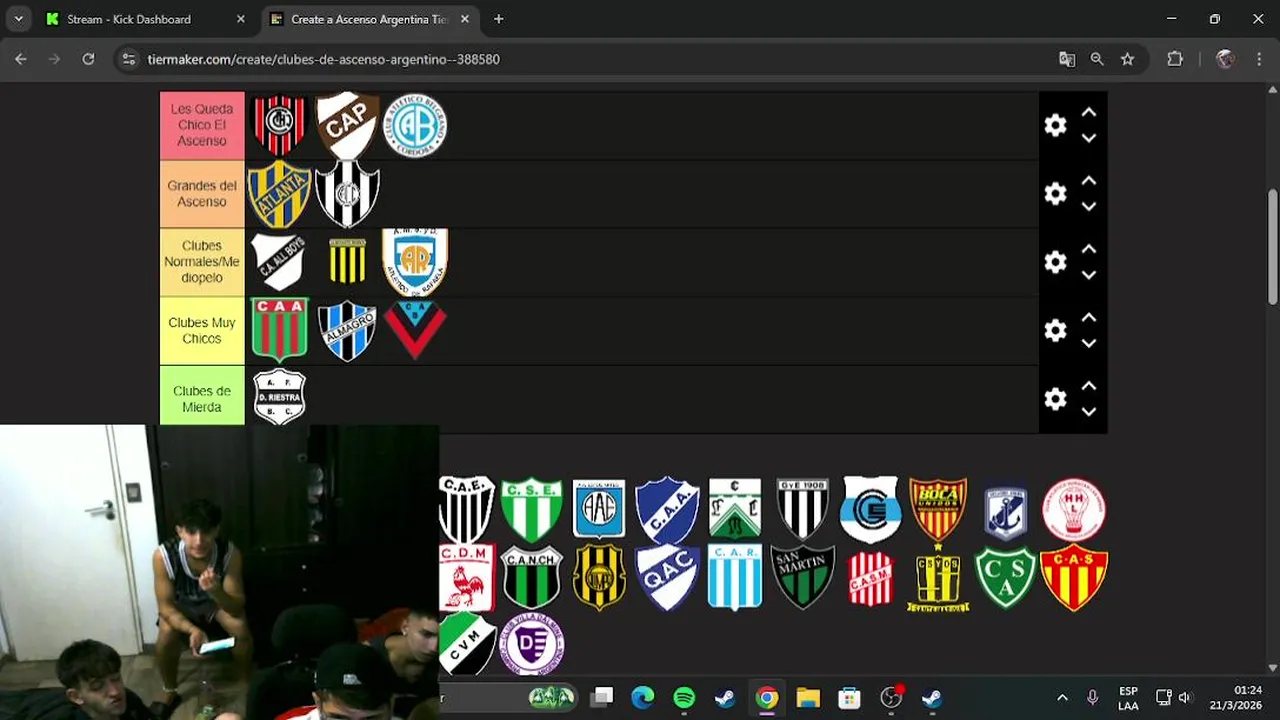Image resolution: width=1280 pixels, height=720 pixels.
Task: Pick the purple Villa Dálmine crest
Action: point(531,644)
